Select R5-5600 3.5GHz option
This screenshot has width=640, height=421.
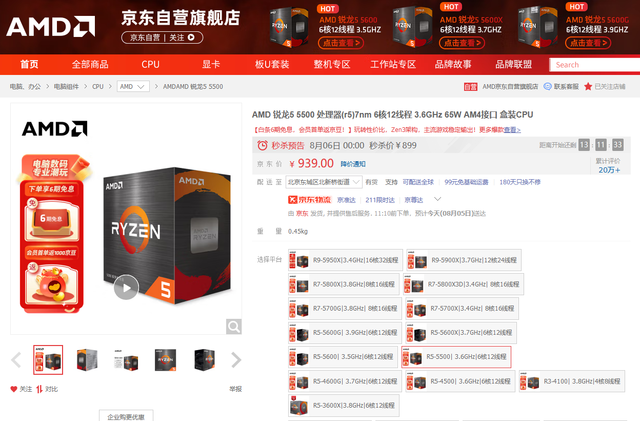343,356
